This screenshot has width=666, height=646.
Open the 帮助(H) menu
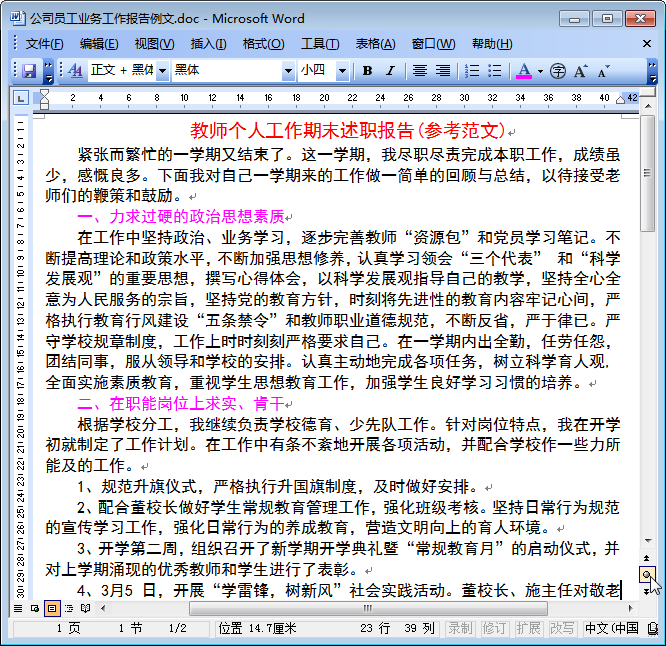click(492, 44)
